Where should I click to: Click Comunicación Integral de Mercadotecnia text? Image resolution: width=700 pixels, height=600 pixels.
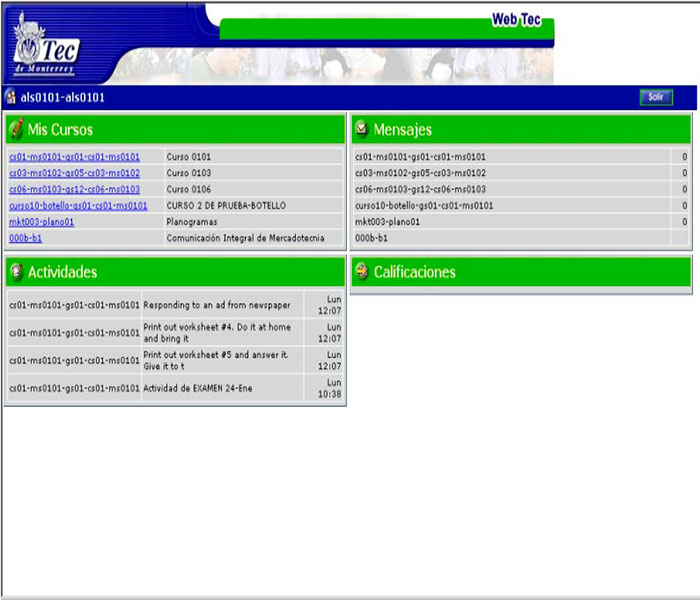click(246, 238)
